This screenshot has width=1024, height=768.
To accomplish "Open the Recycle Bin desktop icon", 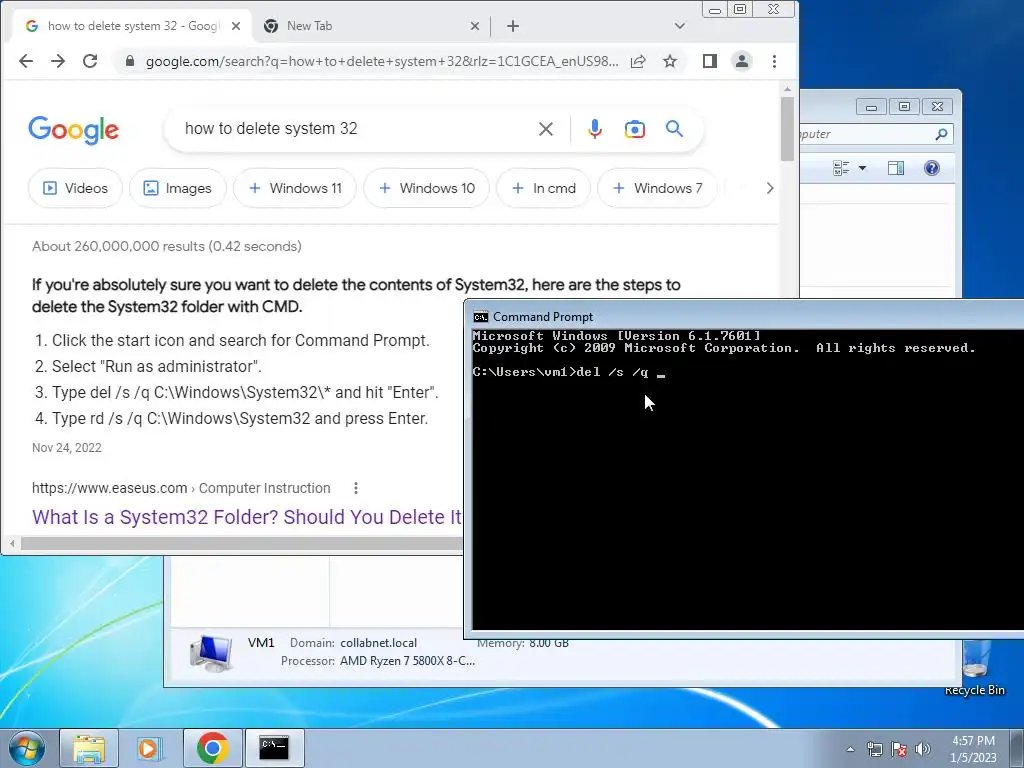I will (x=974, y=669).
